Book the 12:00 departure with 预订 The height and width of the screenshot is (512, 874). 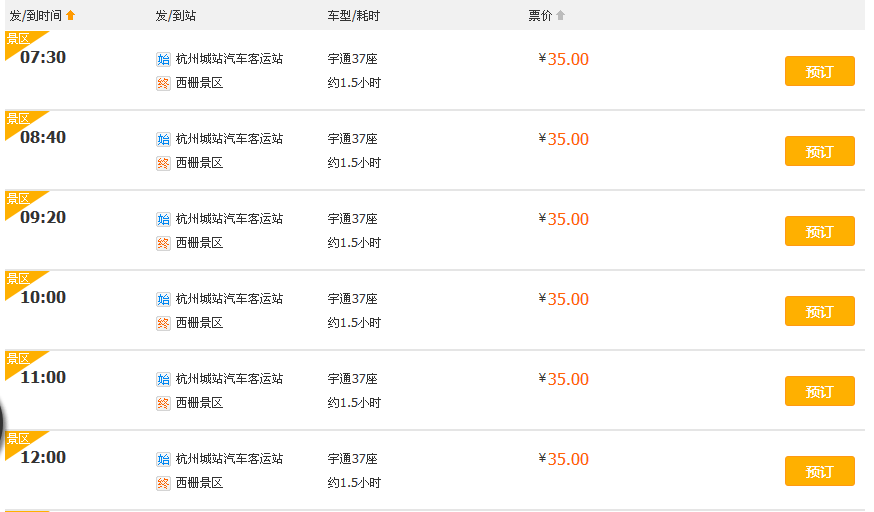(819, 471)
